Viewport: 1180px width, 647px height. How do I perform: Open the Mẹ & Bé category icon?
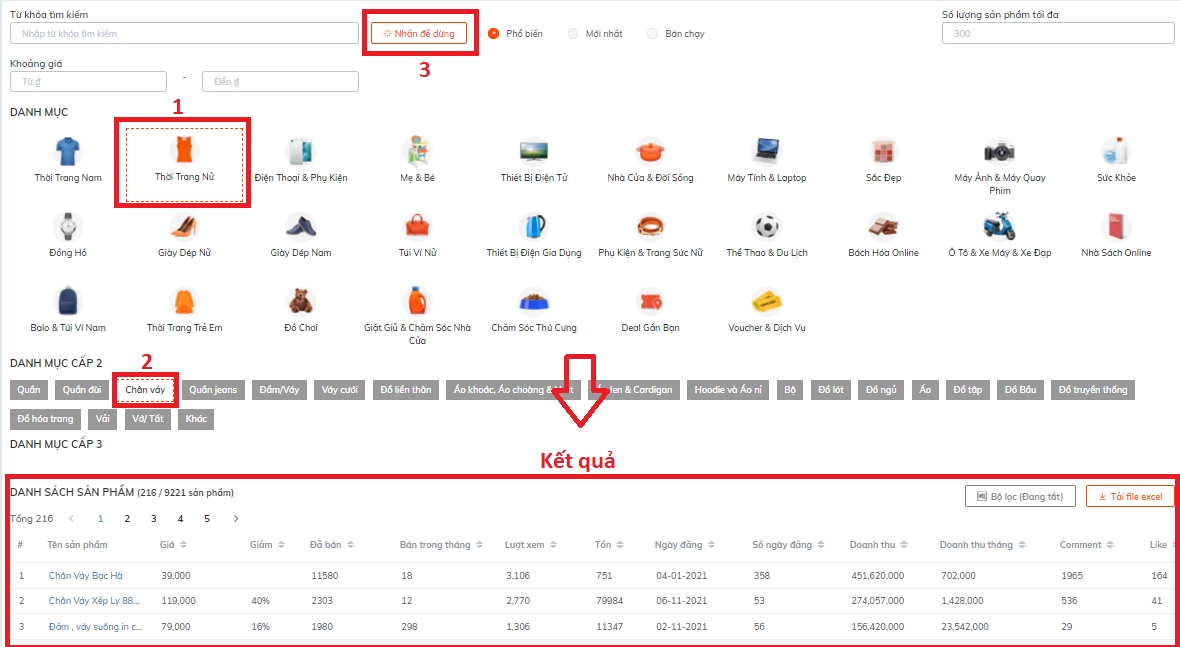tap(417, 152)
